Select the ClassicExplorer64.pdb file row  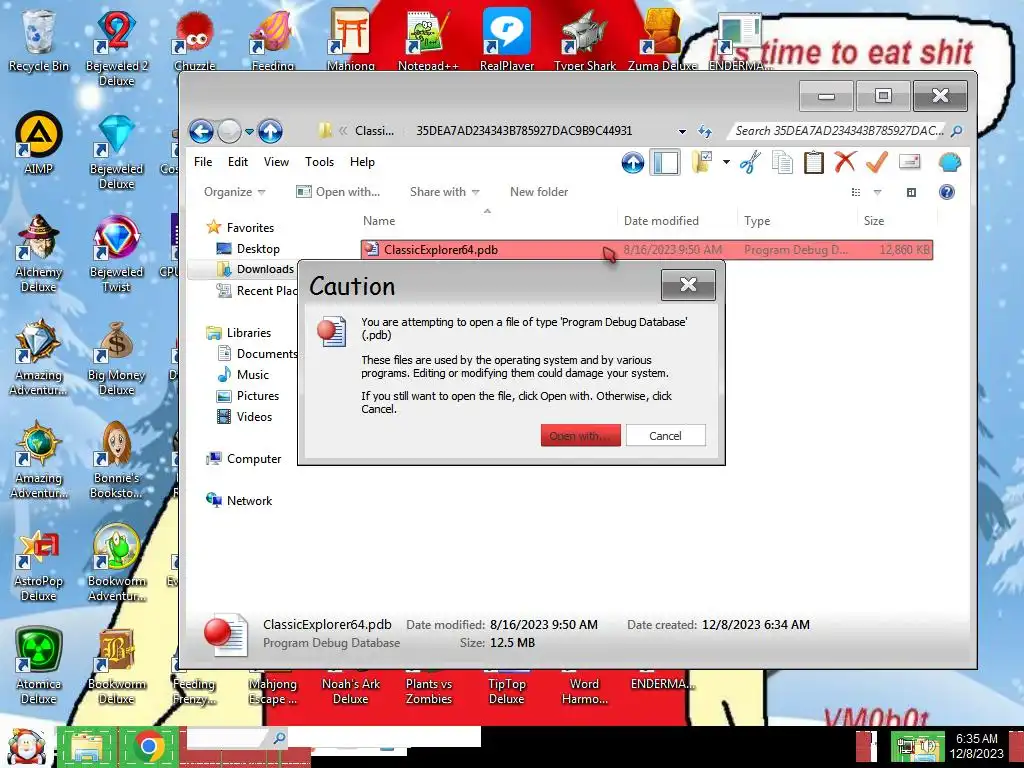point(647,249)
